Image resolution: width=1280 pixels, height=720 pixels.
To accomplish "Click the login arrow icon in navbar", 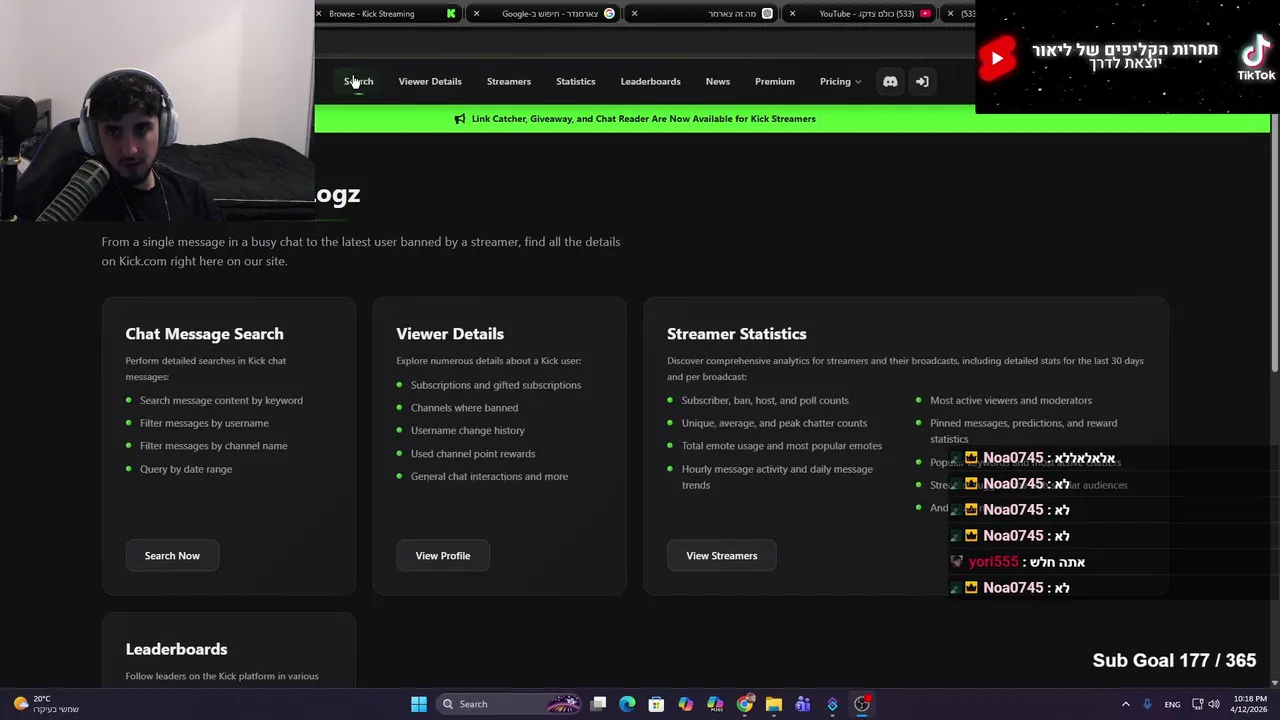I will pyautogui.click(x=922, y=81).
